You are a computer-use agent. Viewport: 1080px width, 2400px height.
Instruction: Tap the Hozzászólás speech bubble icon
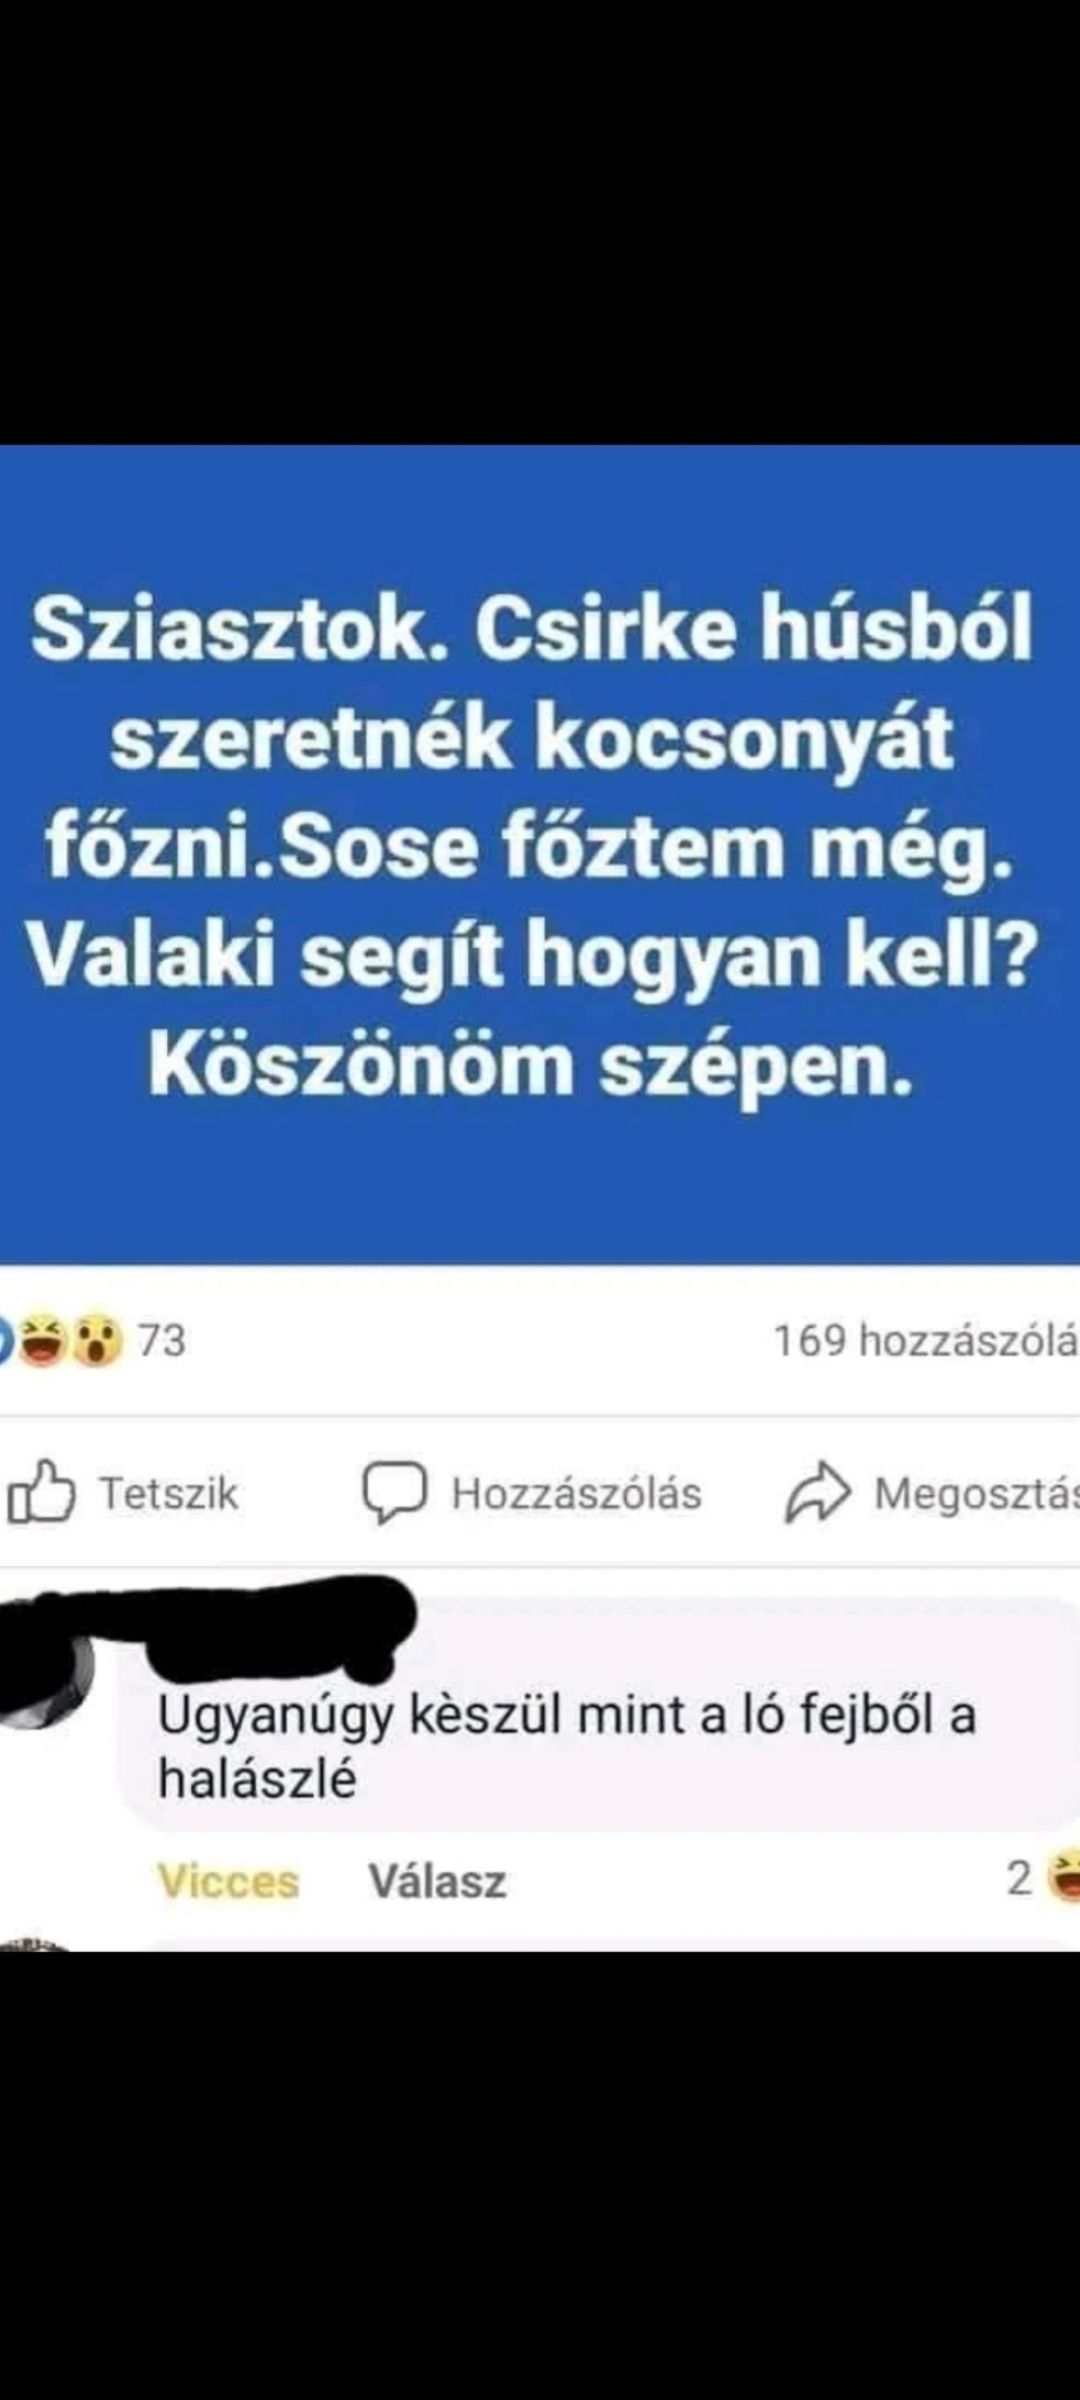pyautogui.click(x=394, y=1493)
